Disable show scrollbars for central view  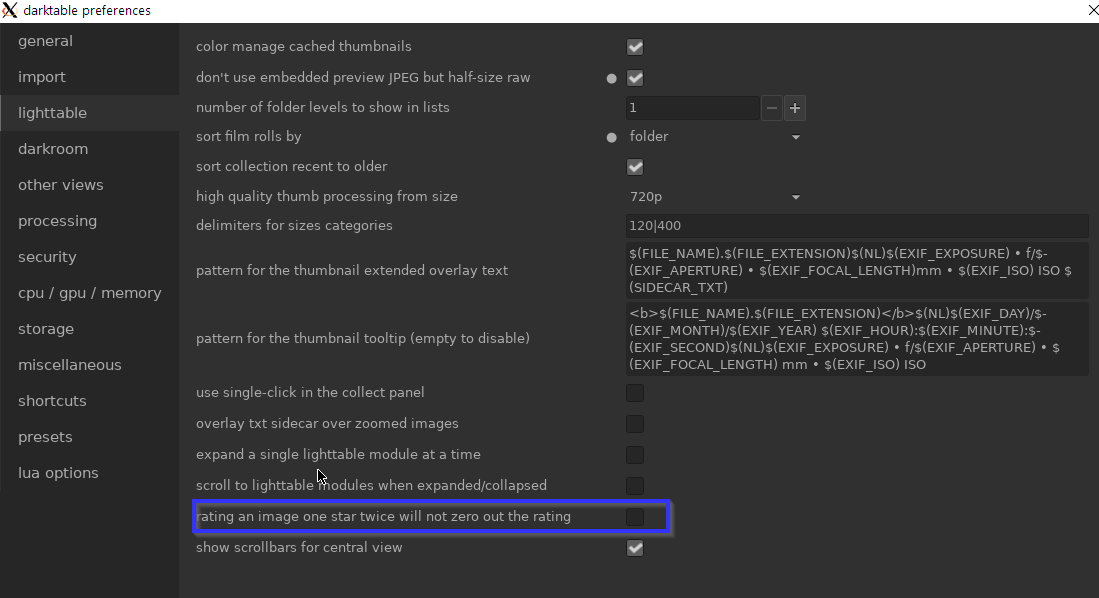pyautogui.click(x=634, y=547)
